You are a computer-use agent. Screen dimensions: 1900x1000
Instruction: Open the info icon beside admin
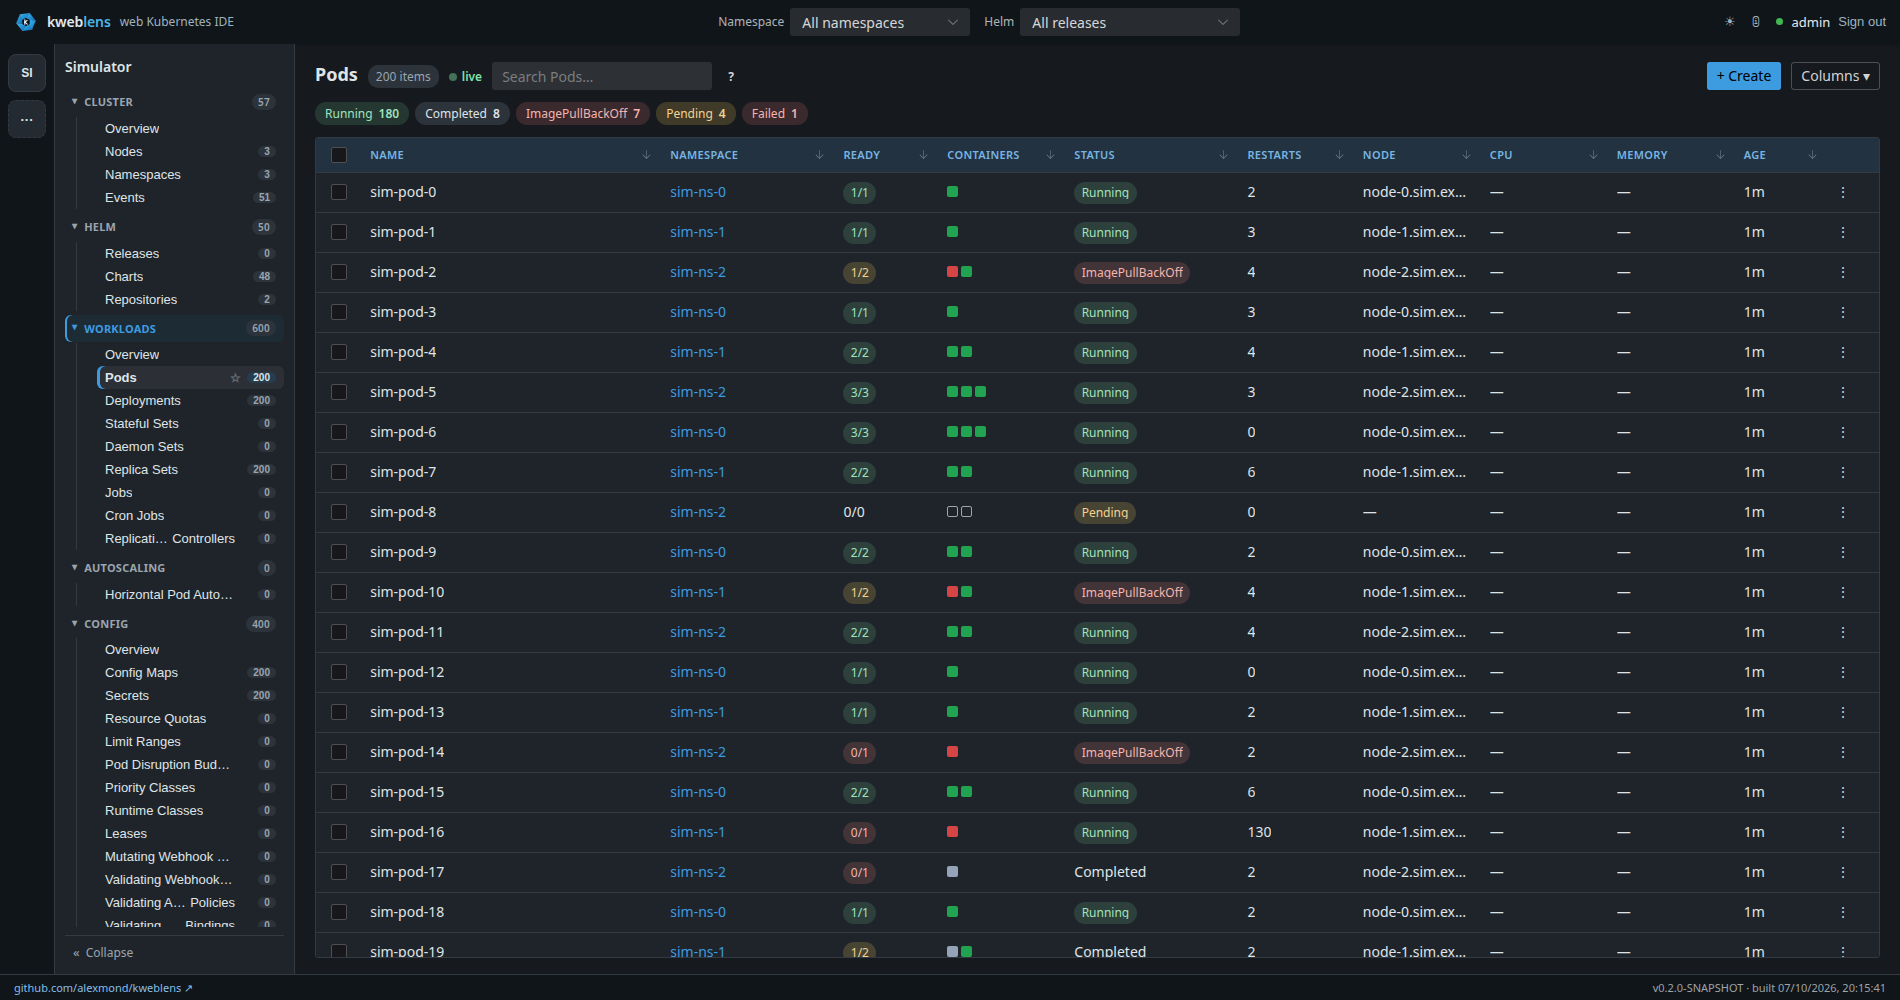coord(1756,22)
